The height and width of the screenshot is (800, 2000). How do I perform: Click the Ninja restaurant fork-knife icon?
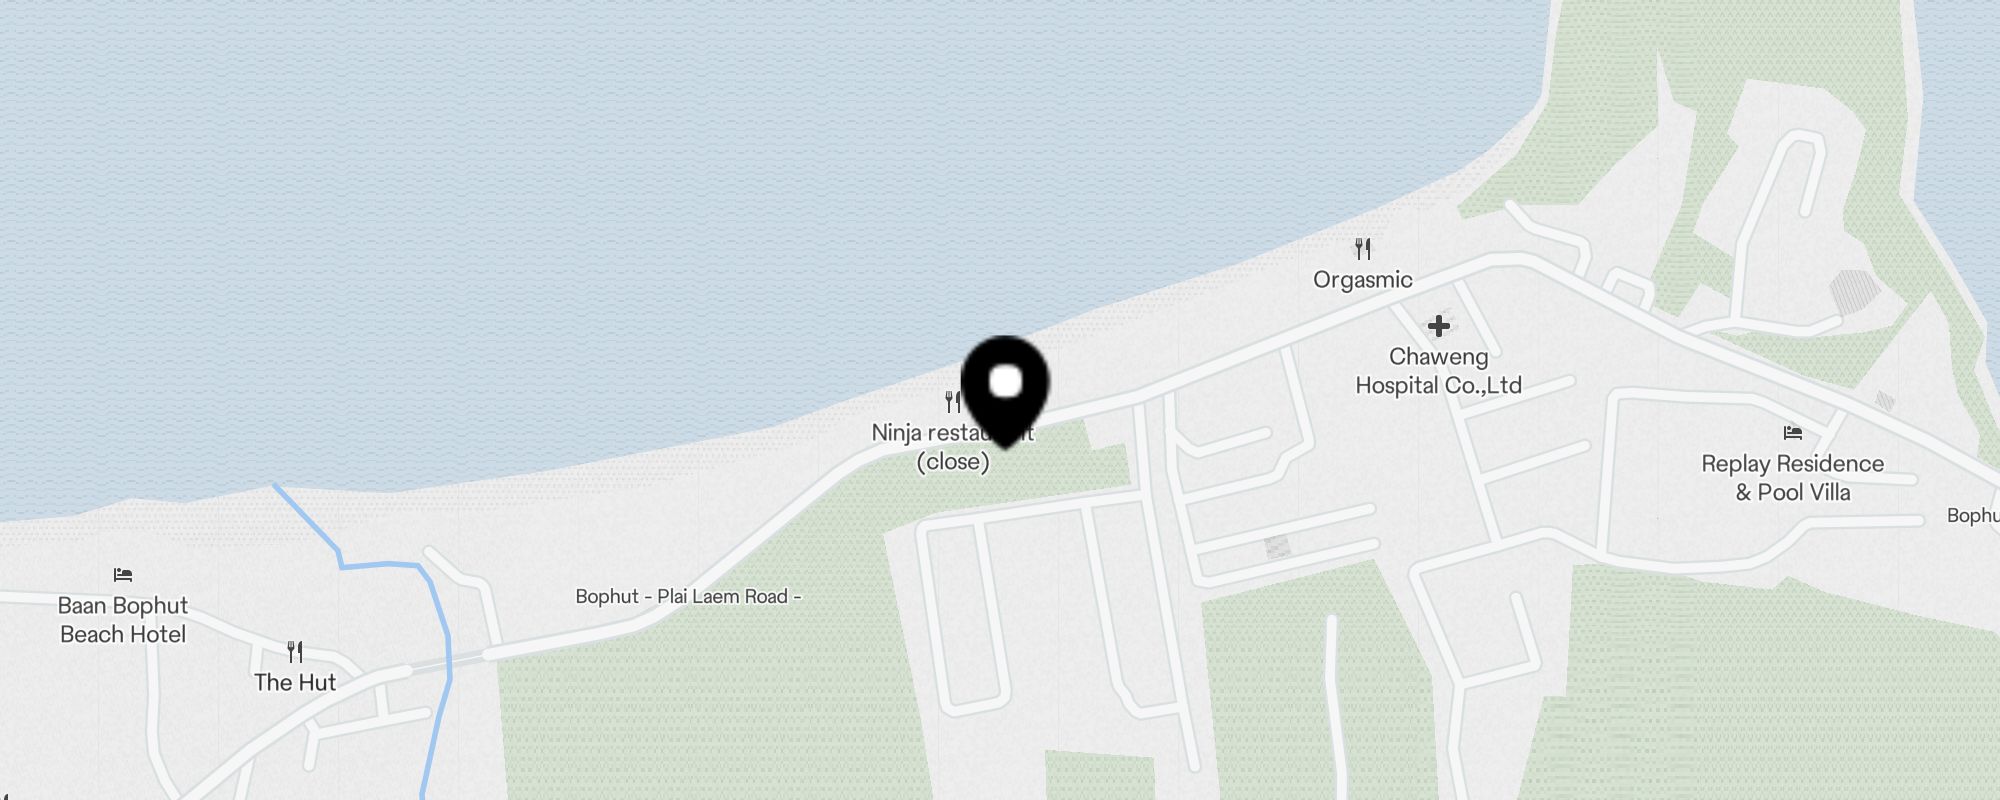pos(953,402)
